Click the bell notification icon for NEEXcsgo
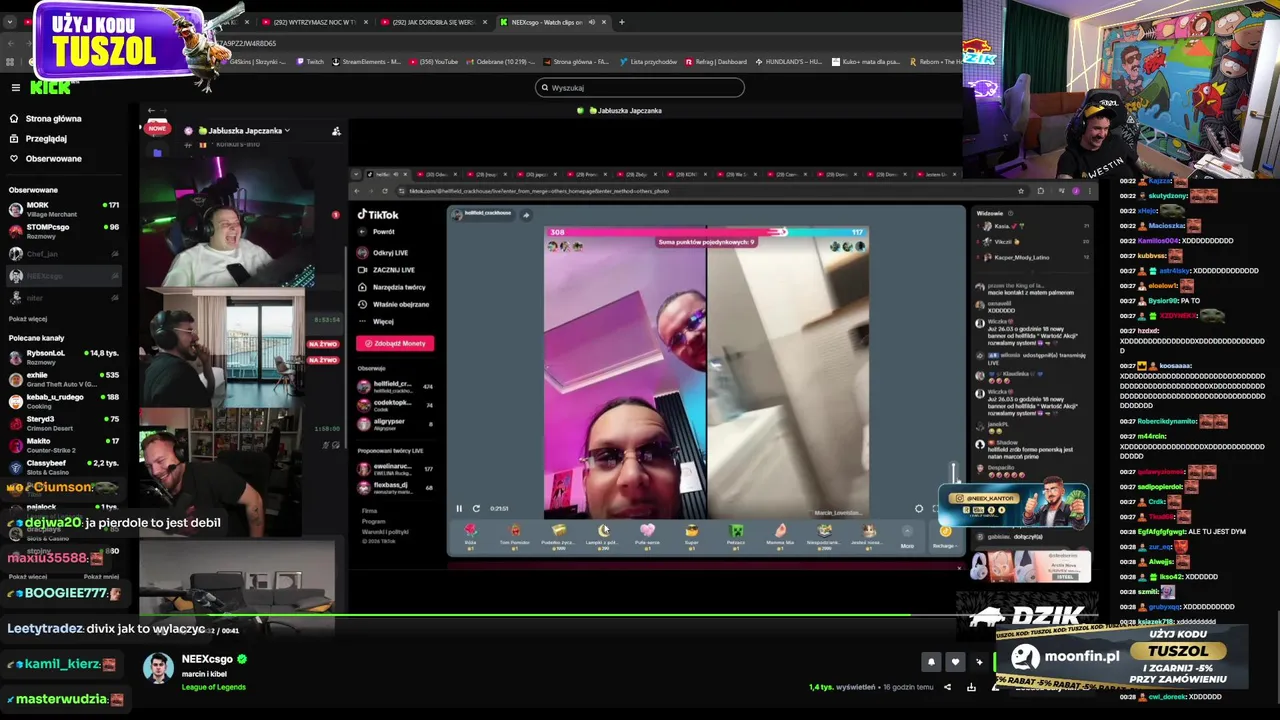The image size is (1280, 720). pos(931,661)
